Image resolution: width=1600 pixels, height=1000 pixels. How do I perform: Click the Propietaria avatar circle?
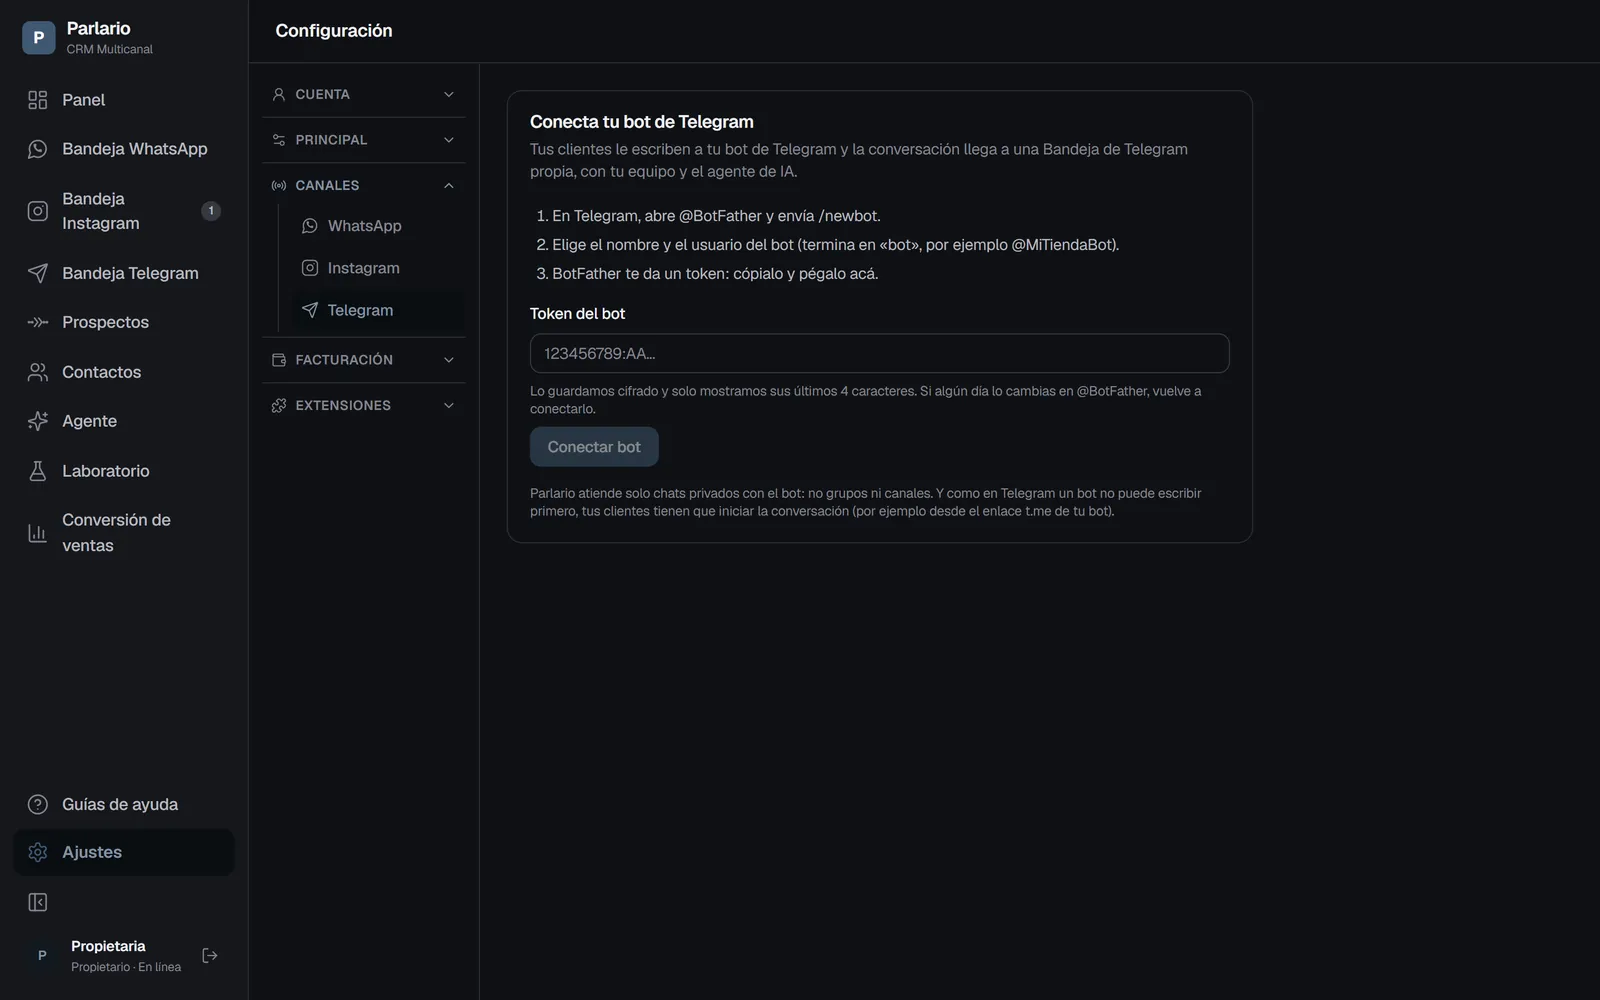click(x=42, y=956)
